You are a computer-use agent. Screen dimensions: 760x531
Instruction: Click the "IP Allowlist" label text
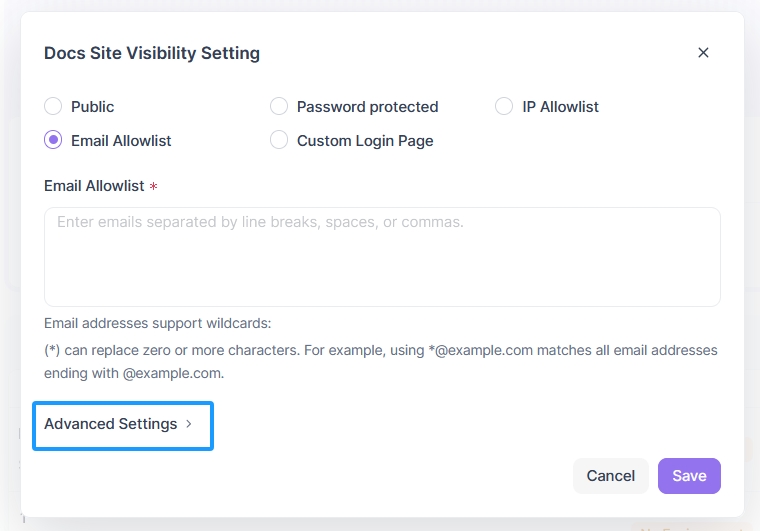560,106
